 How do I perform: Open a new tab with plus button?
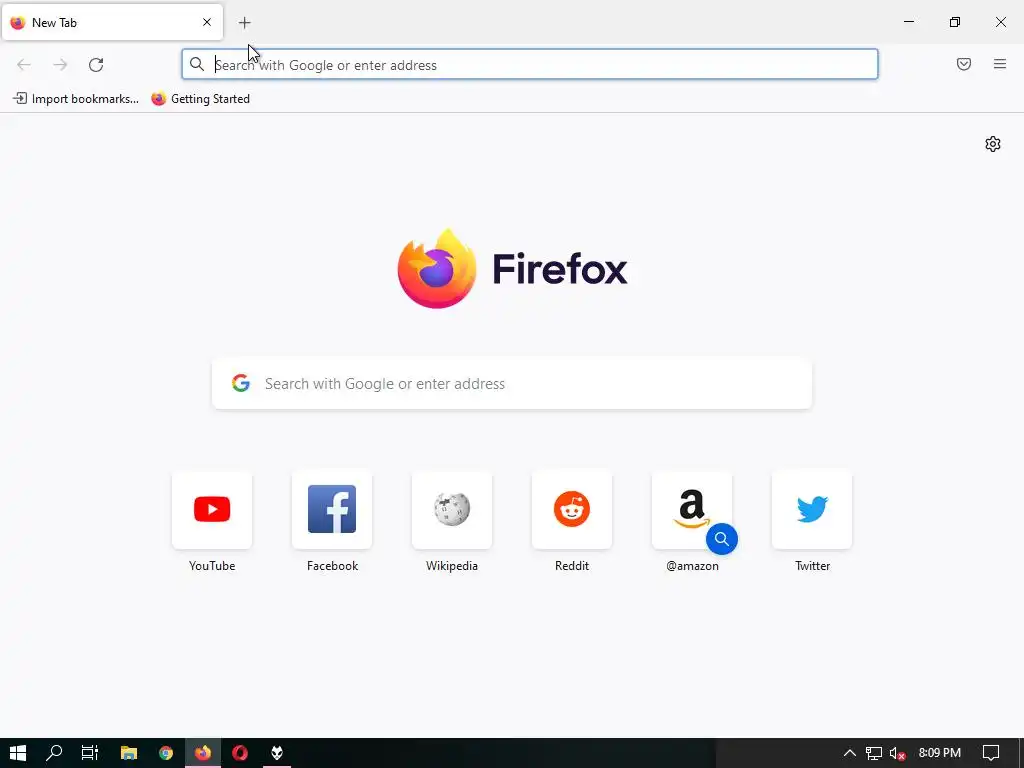tap(244, 23)
